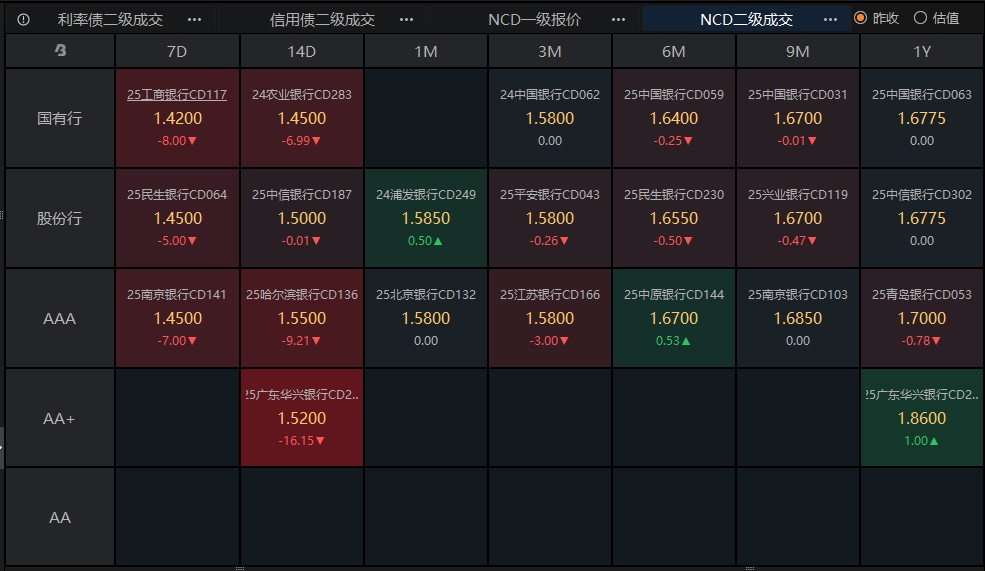Select the AA+ row label

[60, 418]
